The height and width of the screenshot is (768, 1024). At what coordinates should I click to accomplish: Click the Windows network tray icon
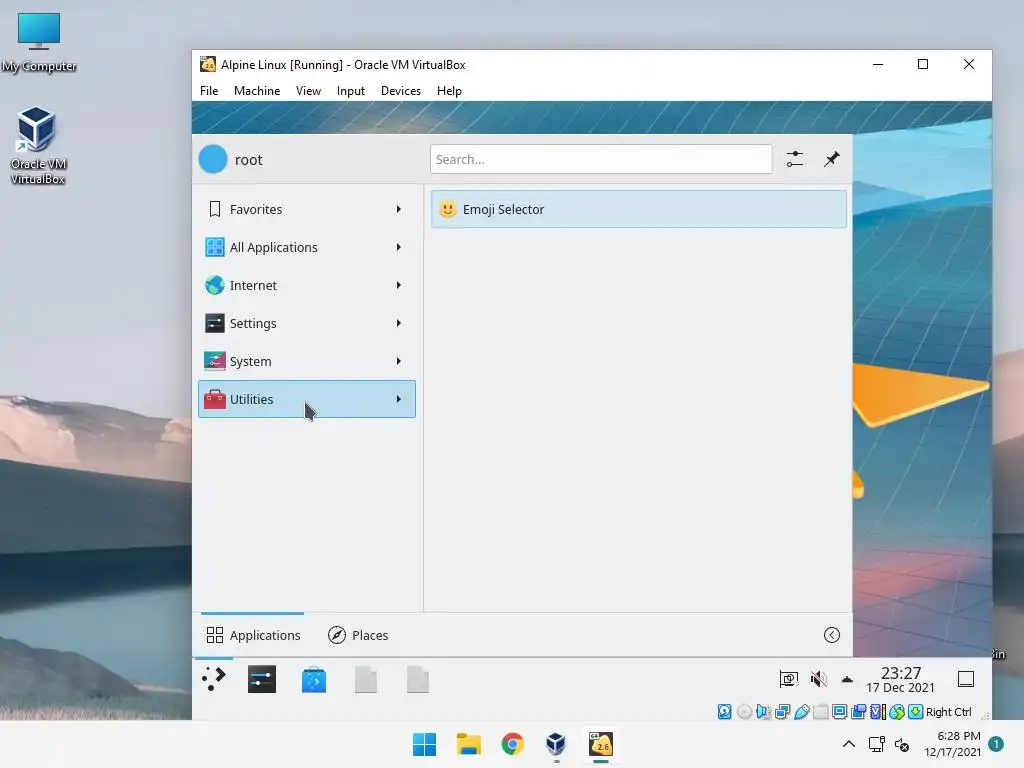tap(876, 744)
